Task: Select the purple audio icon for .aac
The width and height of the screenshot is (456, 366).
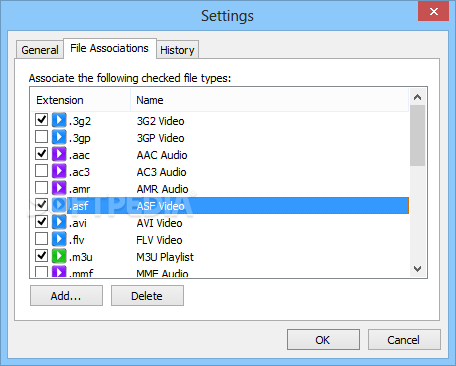Action: [59, 154]
